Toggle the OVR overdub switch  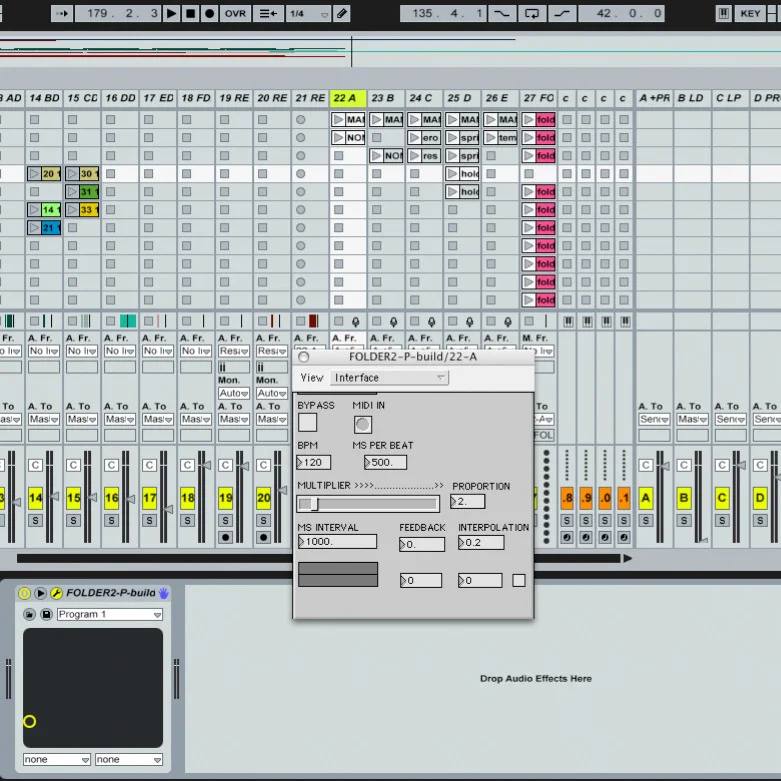point(235,13)
